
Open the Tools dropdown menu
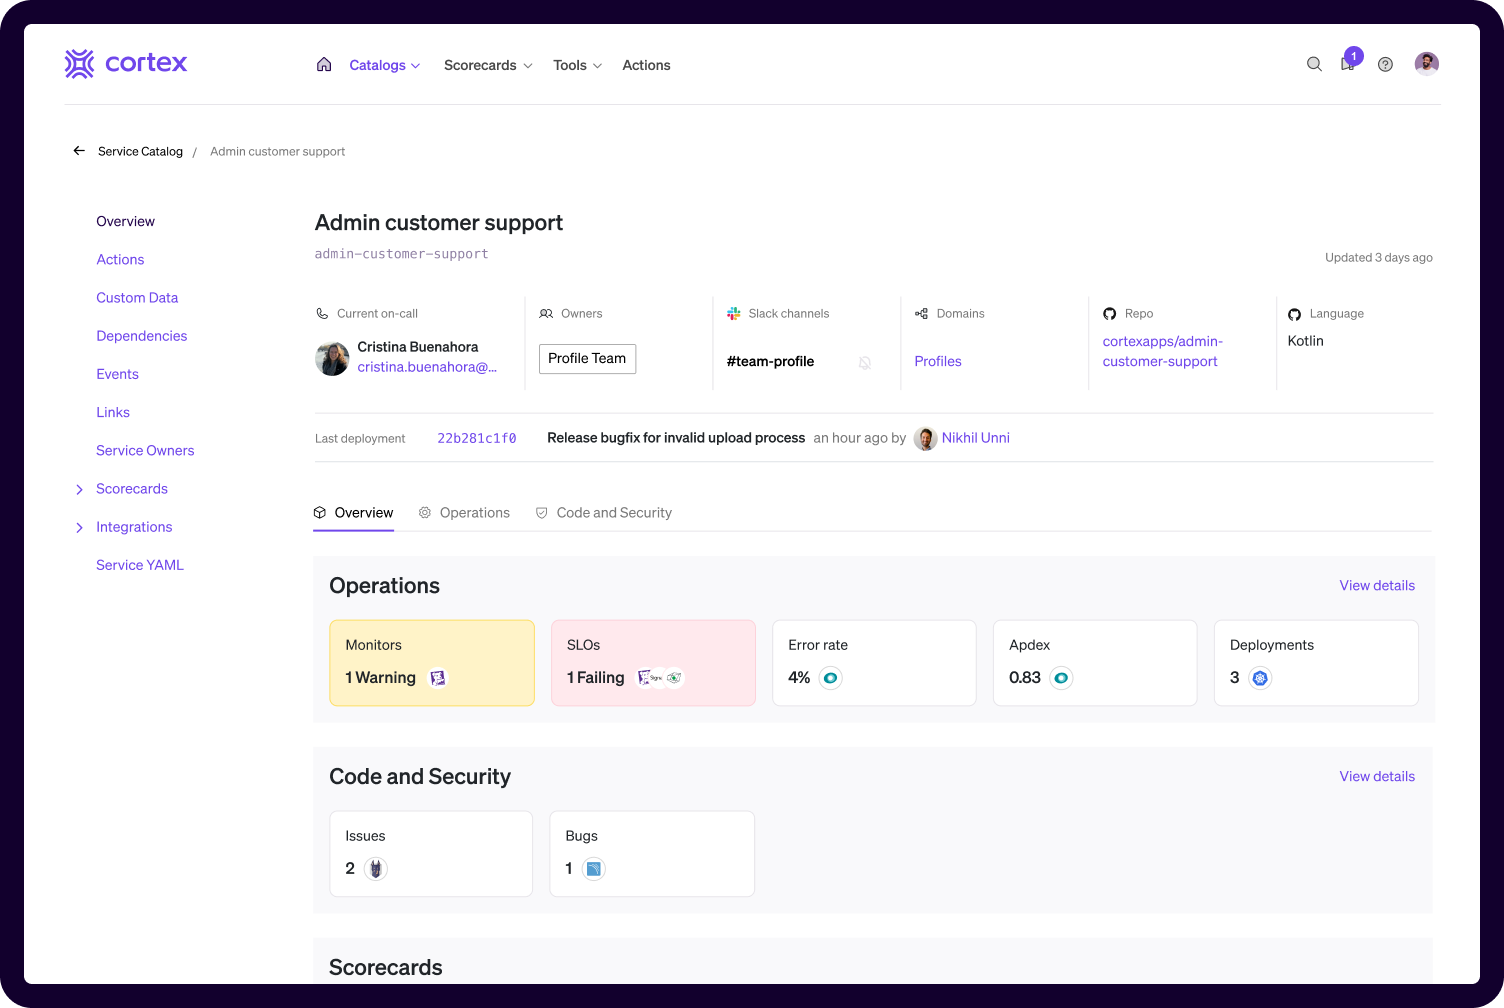pos(577,65)
